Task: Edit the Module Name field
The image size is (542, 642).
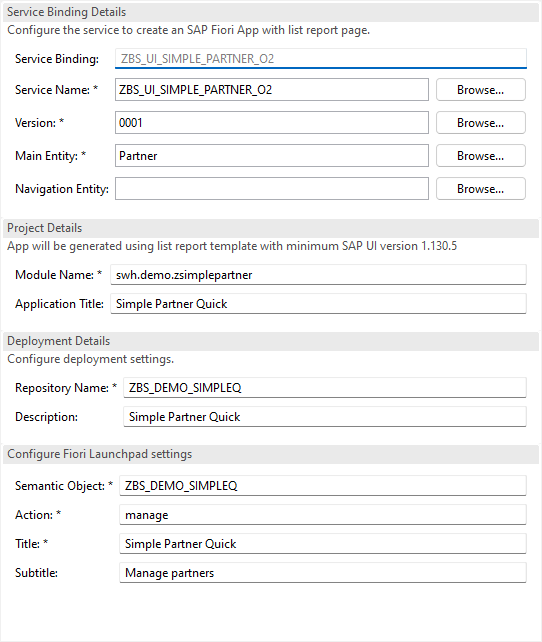Action: [318, 275]
